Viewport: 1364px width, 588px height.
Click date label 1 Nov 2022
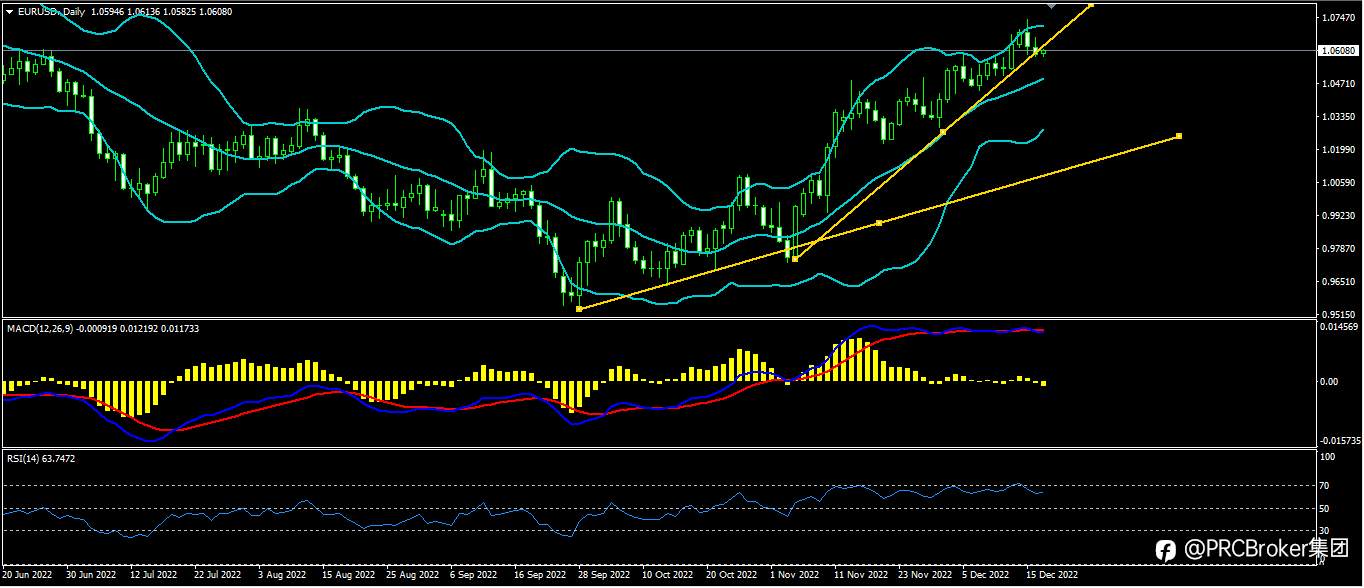click(x=795, y=576)
